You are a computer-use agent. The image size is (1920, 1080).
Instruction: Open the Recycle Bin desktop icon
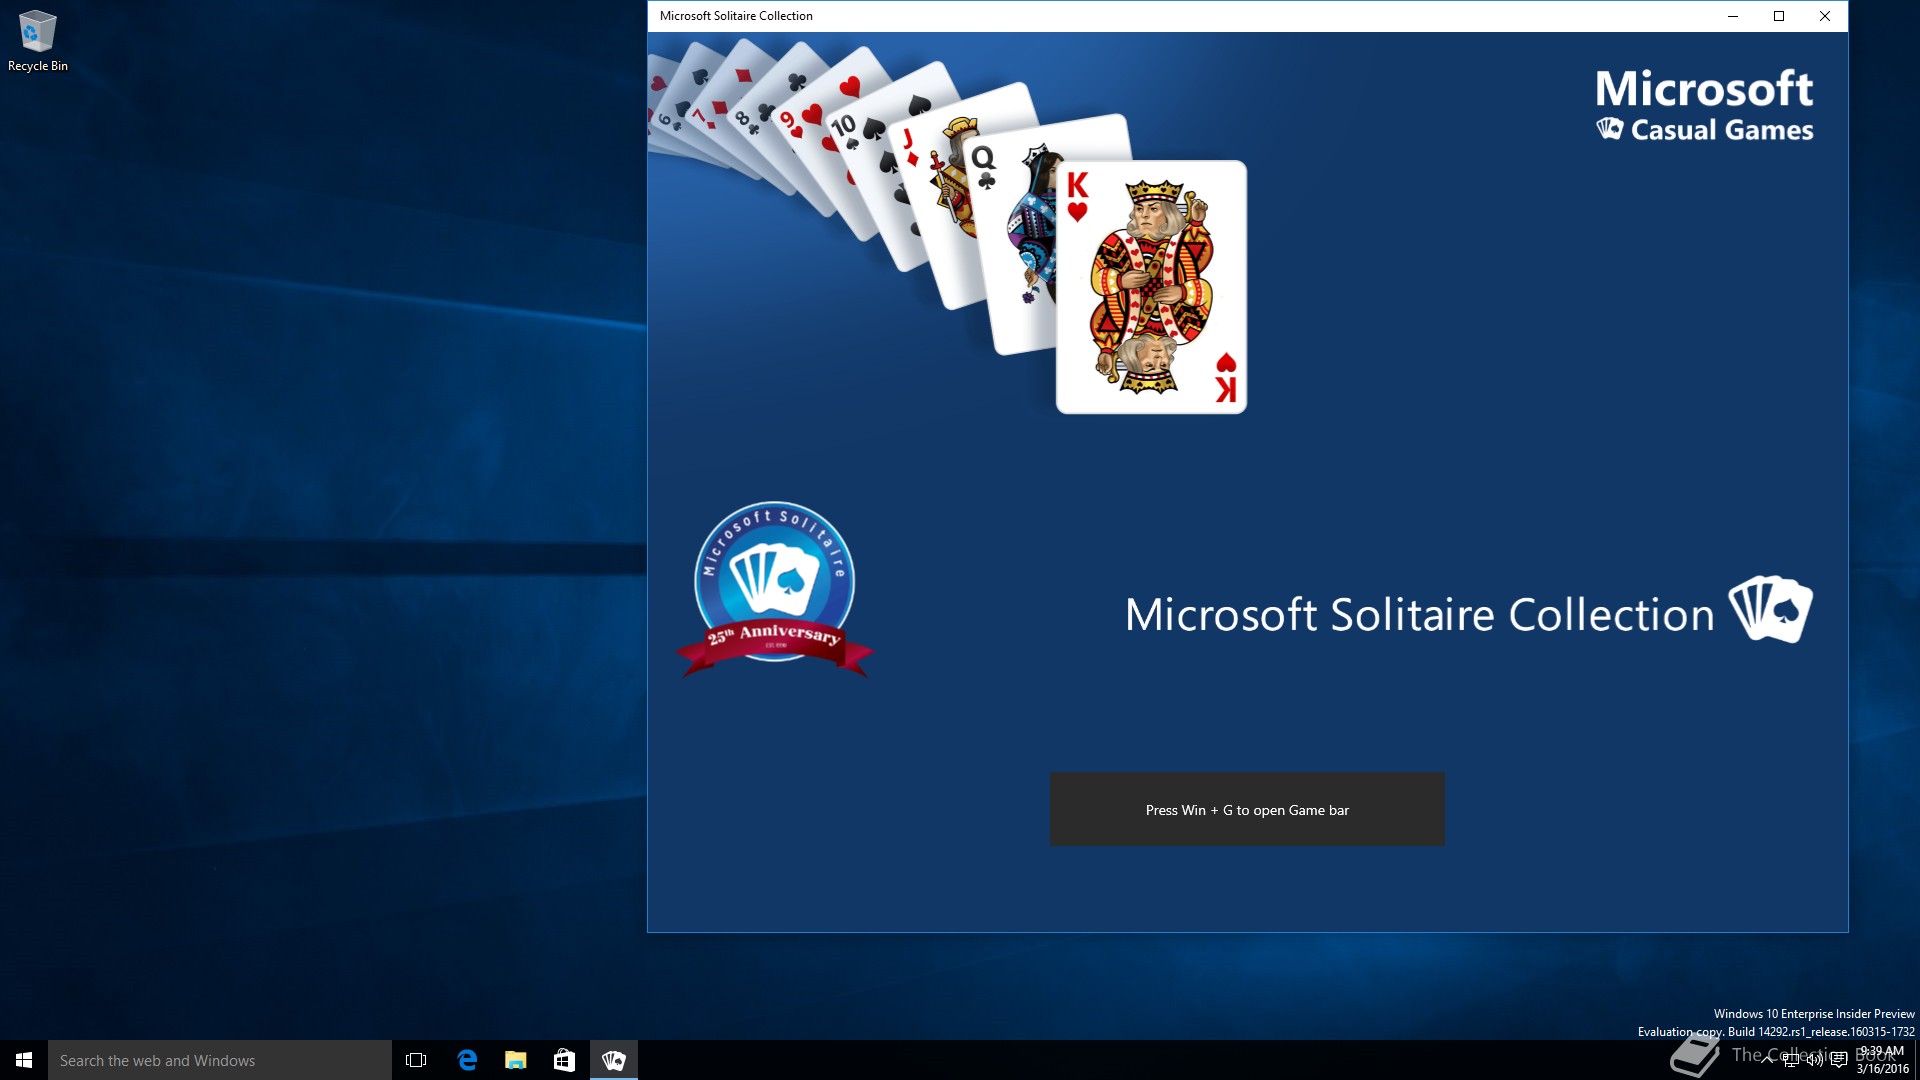[37, 41]
